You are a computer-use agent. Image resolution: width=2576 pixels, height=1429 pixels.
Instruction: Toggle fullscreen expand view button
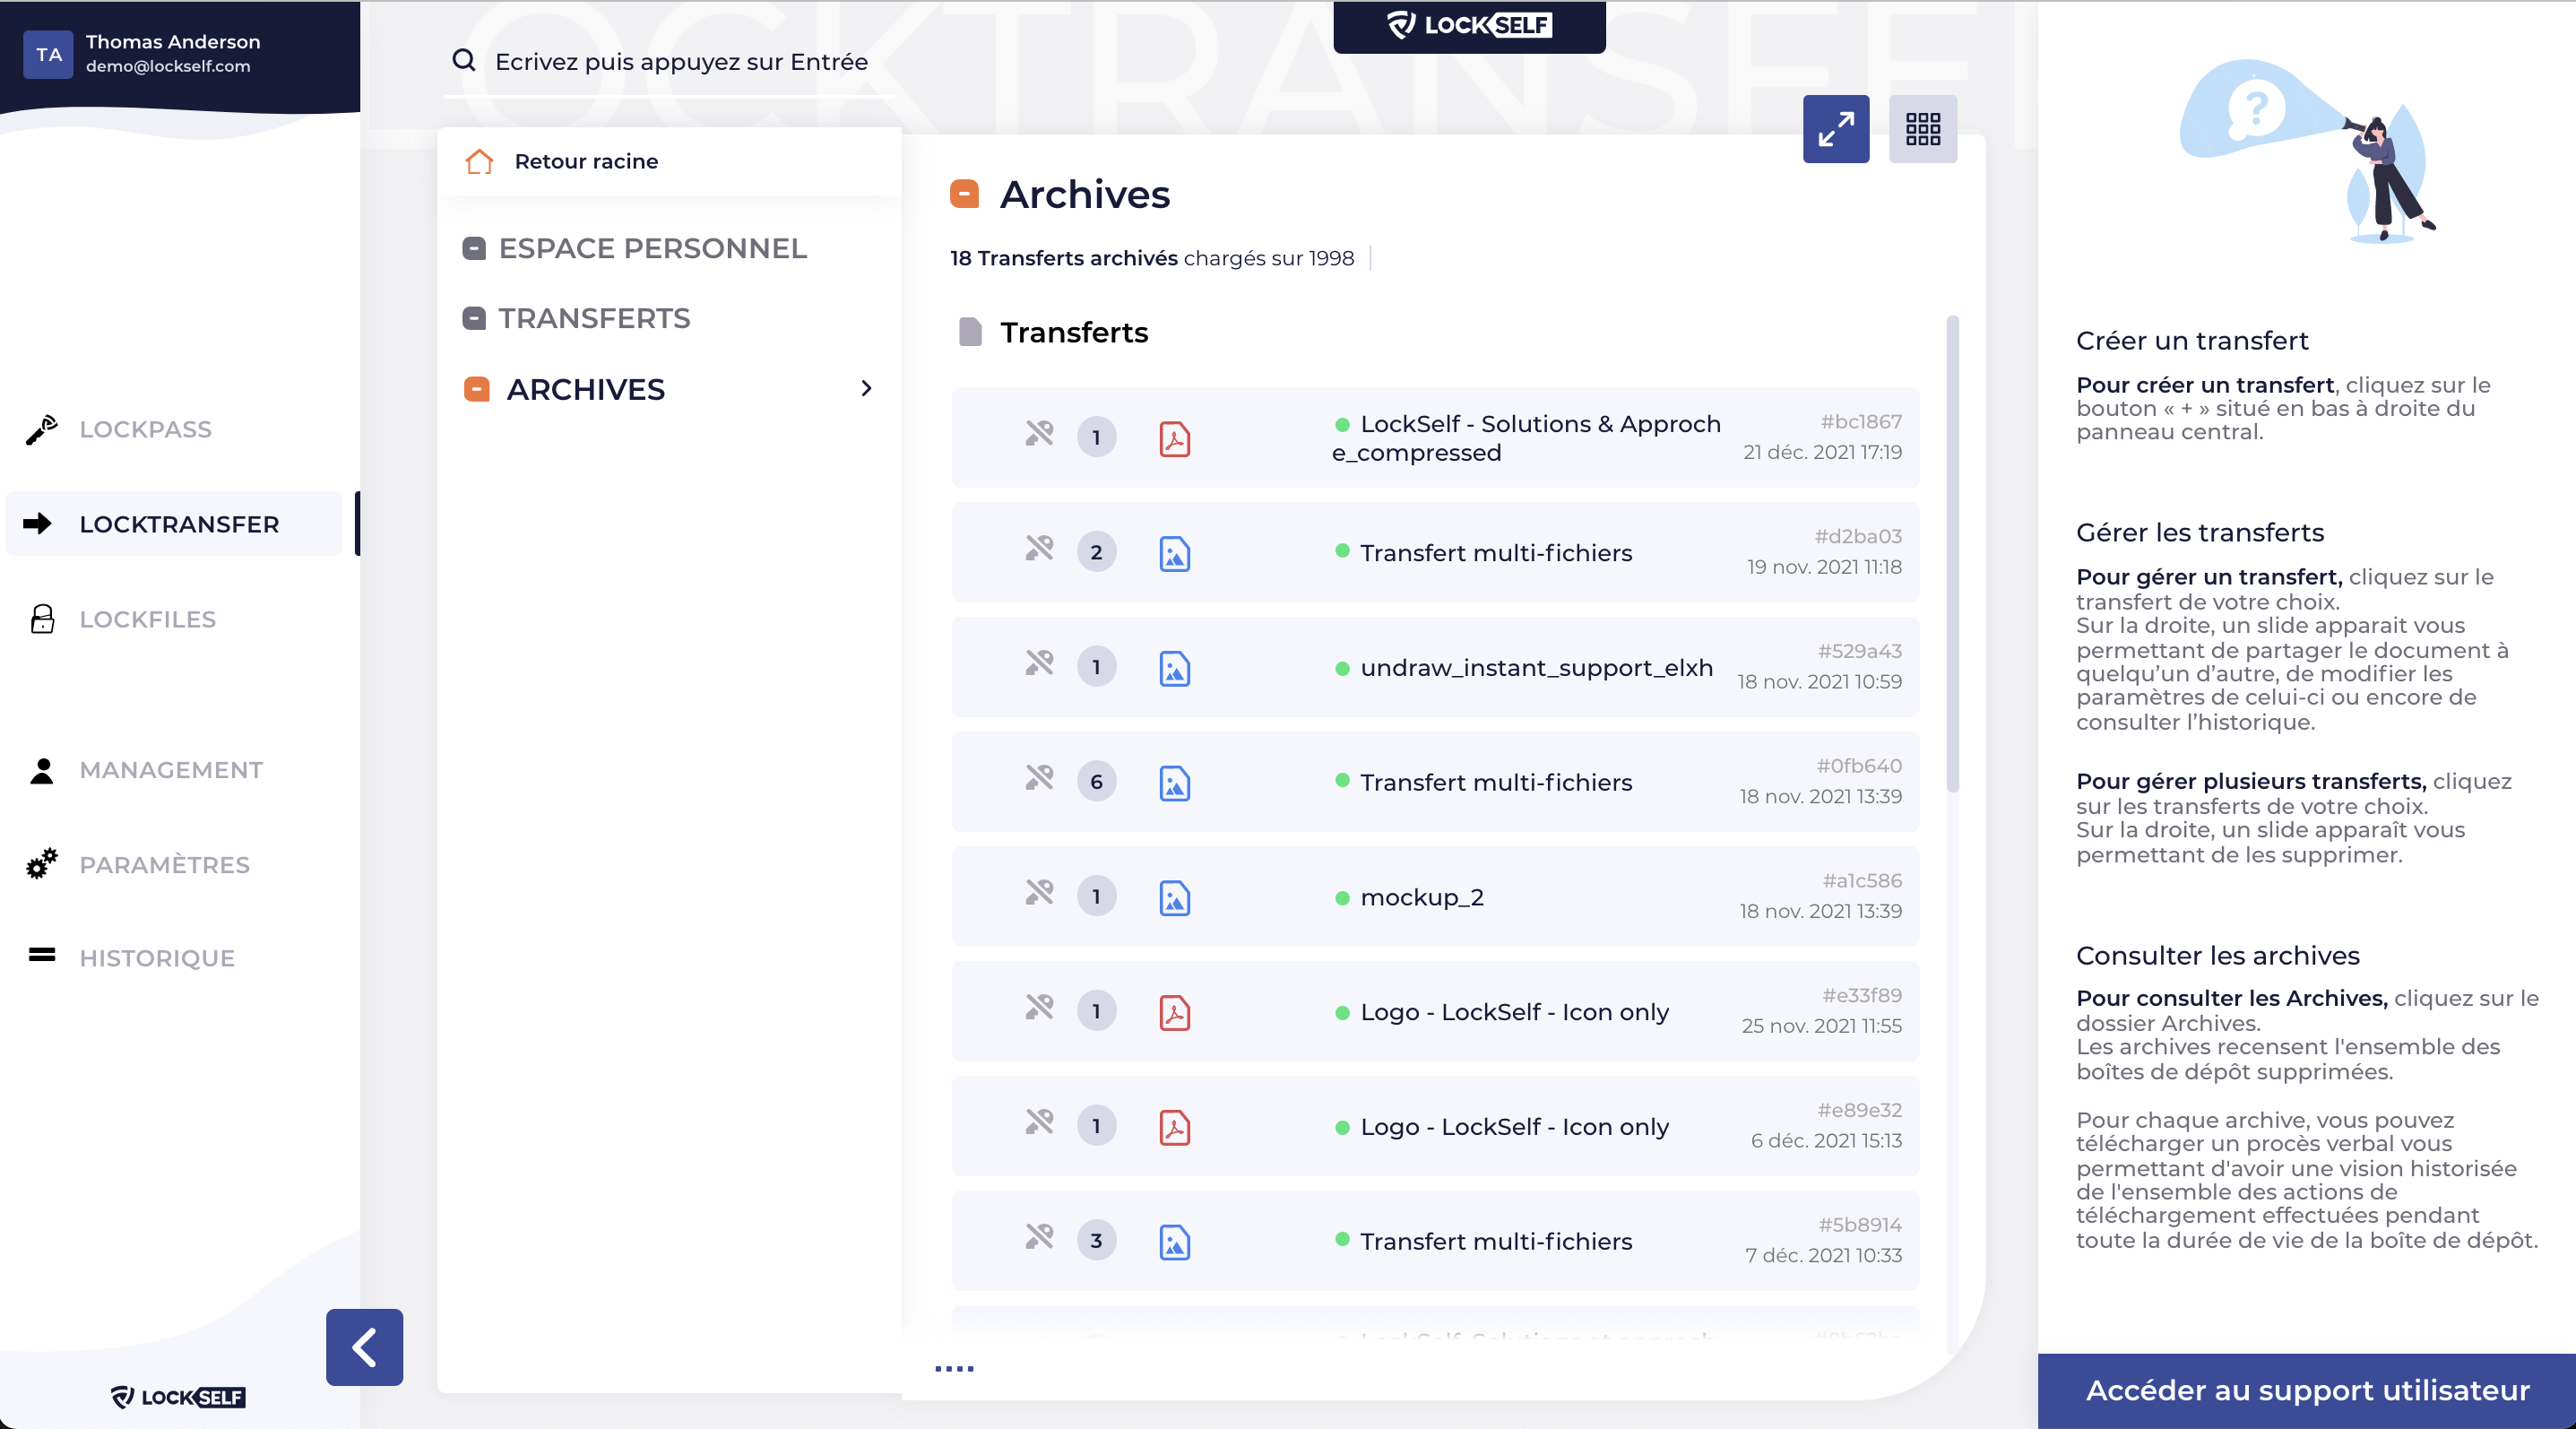click(x=1836, y=129)
